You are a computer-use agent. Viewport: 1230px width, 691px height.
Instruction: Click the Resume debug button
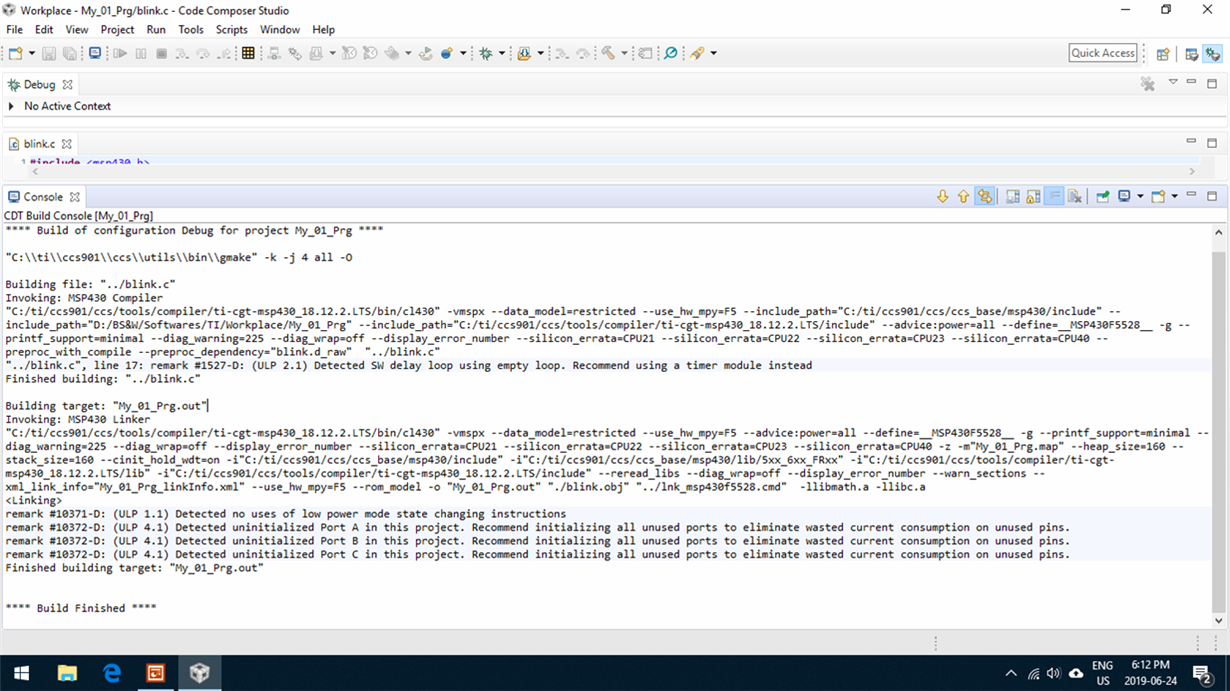click(120, 53)
